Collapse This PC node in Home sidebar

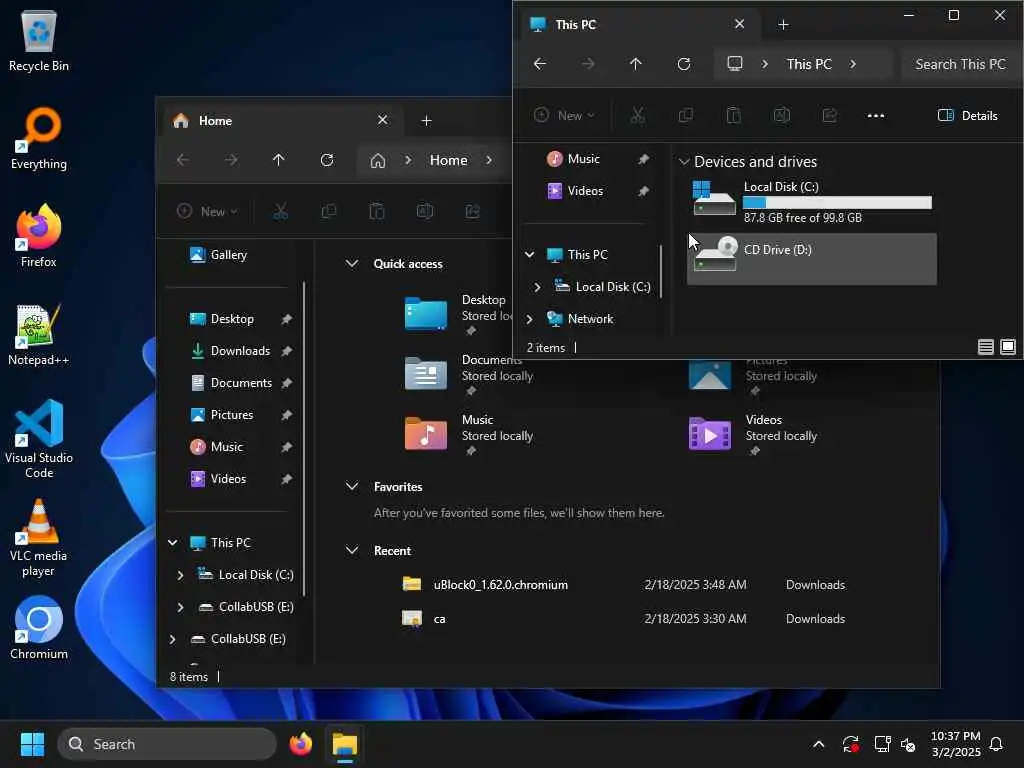[x=172, y=543]
